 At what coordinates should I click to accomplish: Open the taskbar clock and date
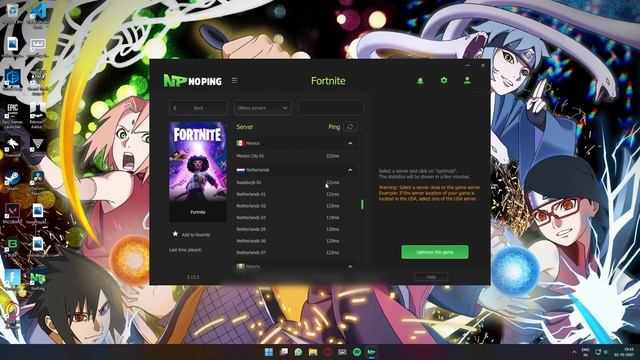(623, 352)
